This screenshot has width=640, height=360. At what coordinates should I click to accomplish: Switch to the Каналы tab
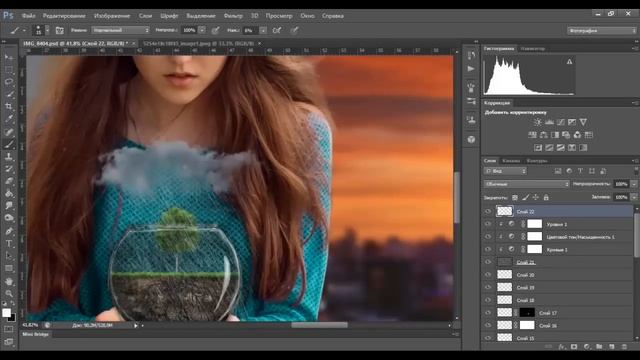pyautogui.click(x=511, y=161)
